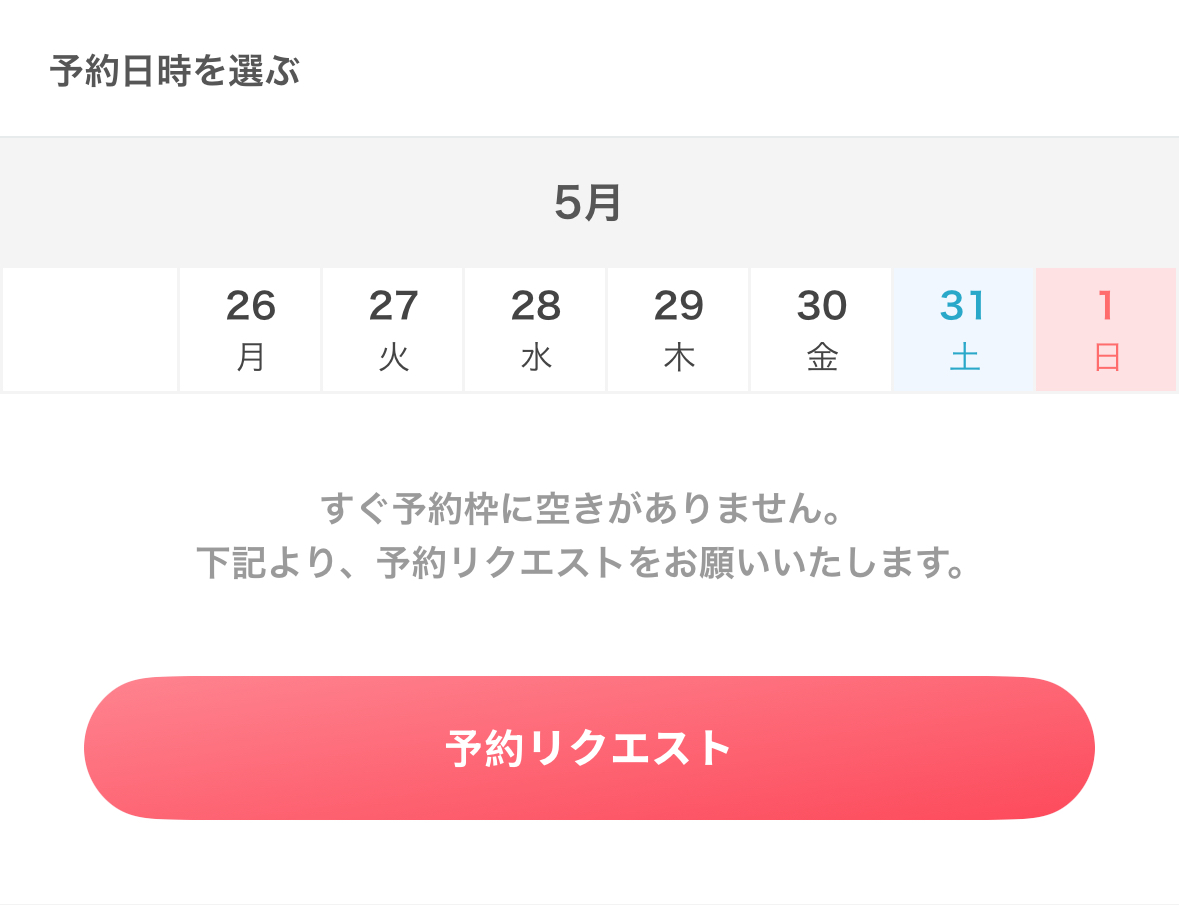
Task: Select Friday the 30th in the calendar
Action: point(820,328)
